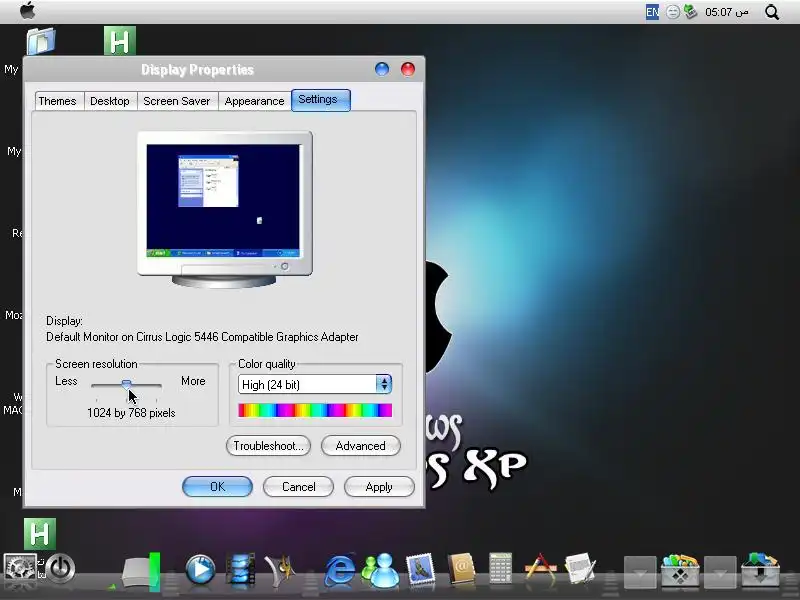Open the gear System Preferences dock icon
The height and width of the screenshot is (600, 800).
(x=19, y=568)
